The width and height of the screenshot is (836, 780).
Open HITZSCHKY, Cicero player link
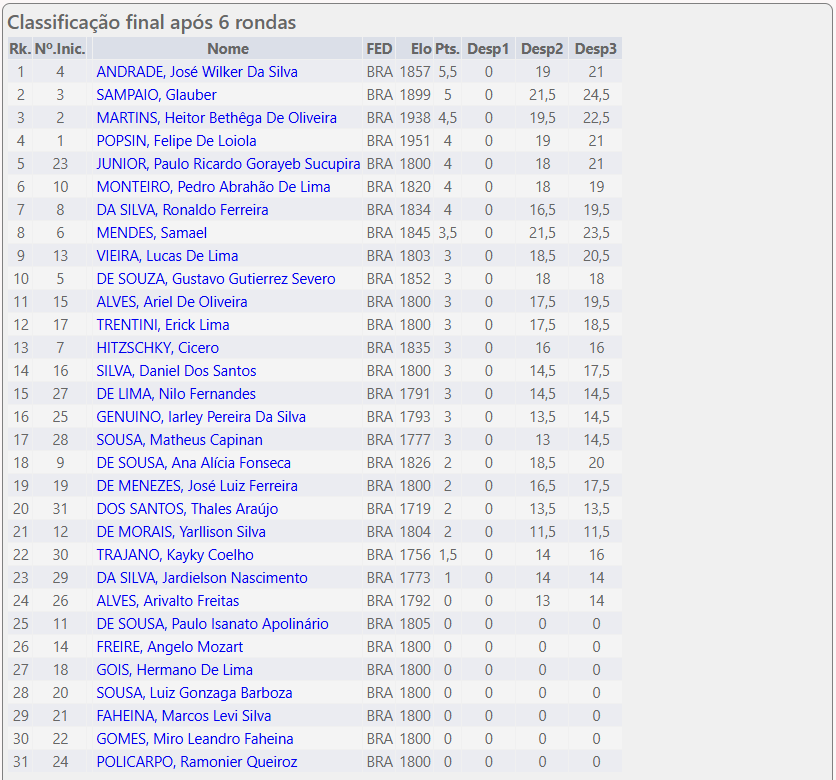pos(157,348)
